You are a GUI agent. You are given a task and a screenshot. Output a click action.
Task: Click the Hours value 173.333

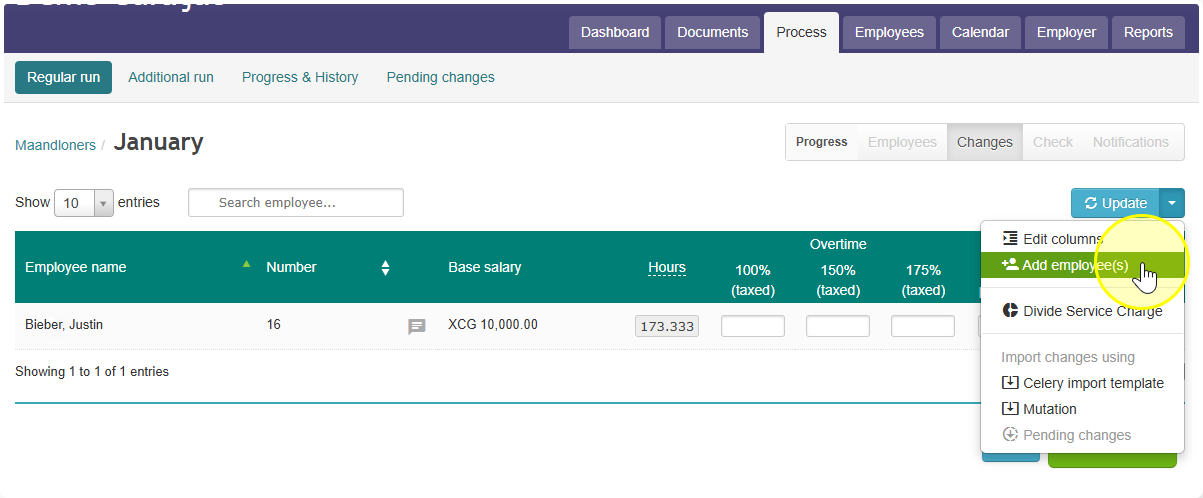coord(667,326)
